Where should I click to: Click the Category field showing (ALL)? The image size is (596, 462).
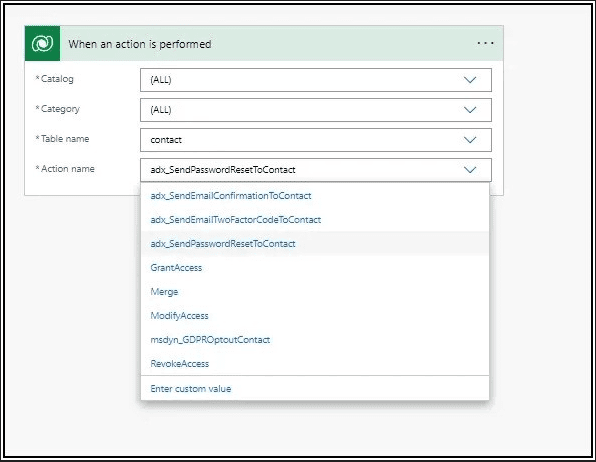pyautogui.click(x=315, y=110)
